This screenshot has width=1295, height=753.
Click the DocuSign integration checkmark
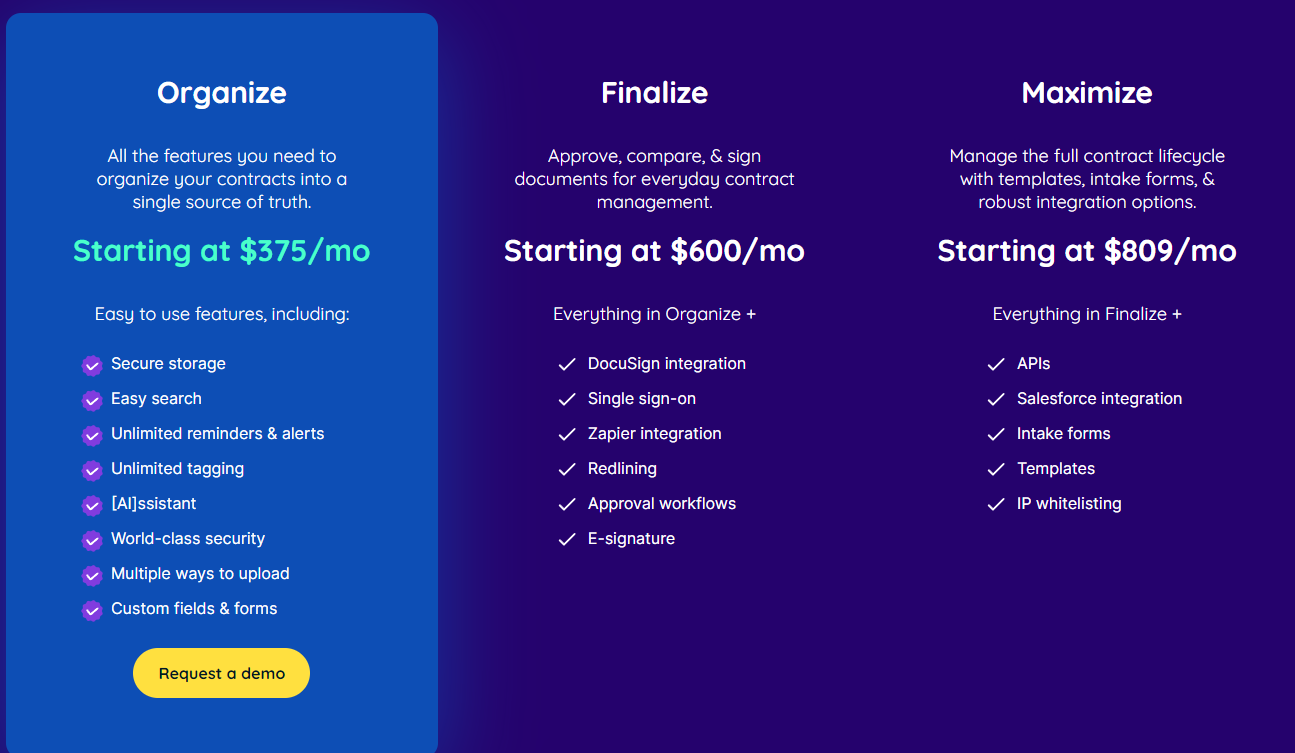pyautogui.click(x=567, y=364)
